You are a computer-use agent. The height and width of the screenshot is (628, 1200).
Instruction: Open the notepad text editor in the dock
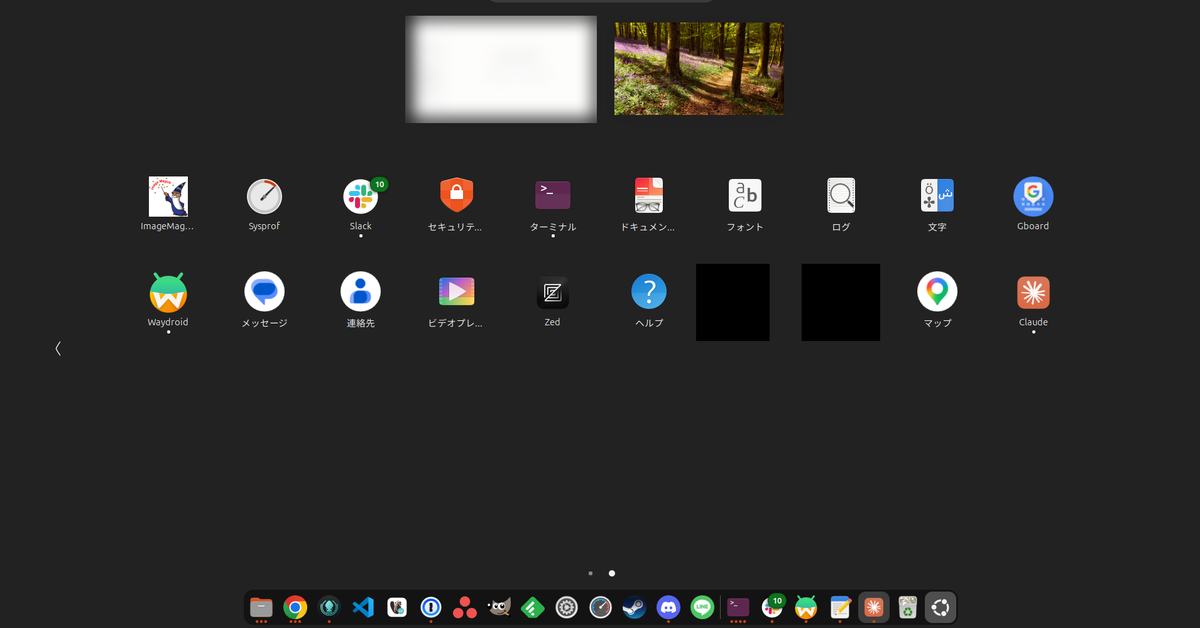[x=840, y=607]
